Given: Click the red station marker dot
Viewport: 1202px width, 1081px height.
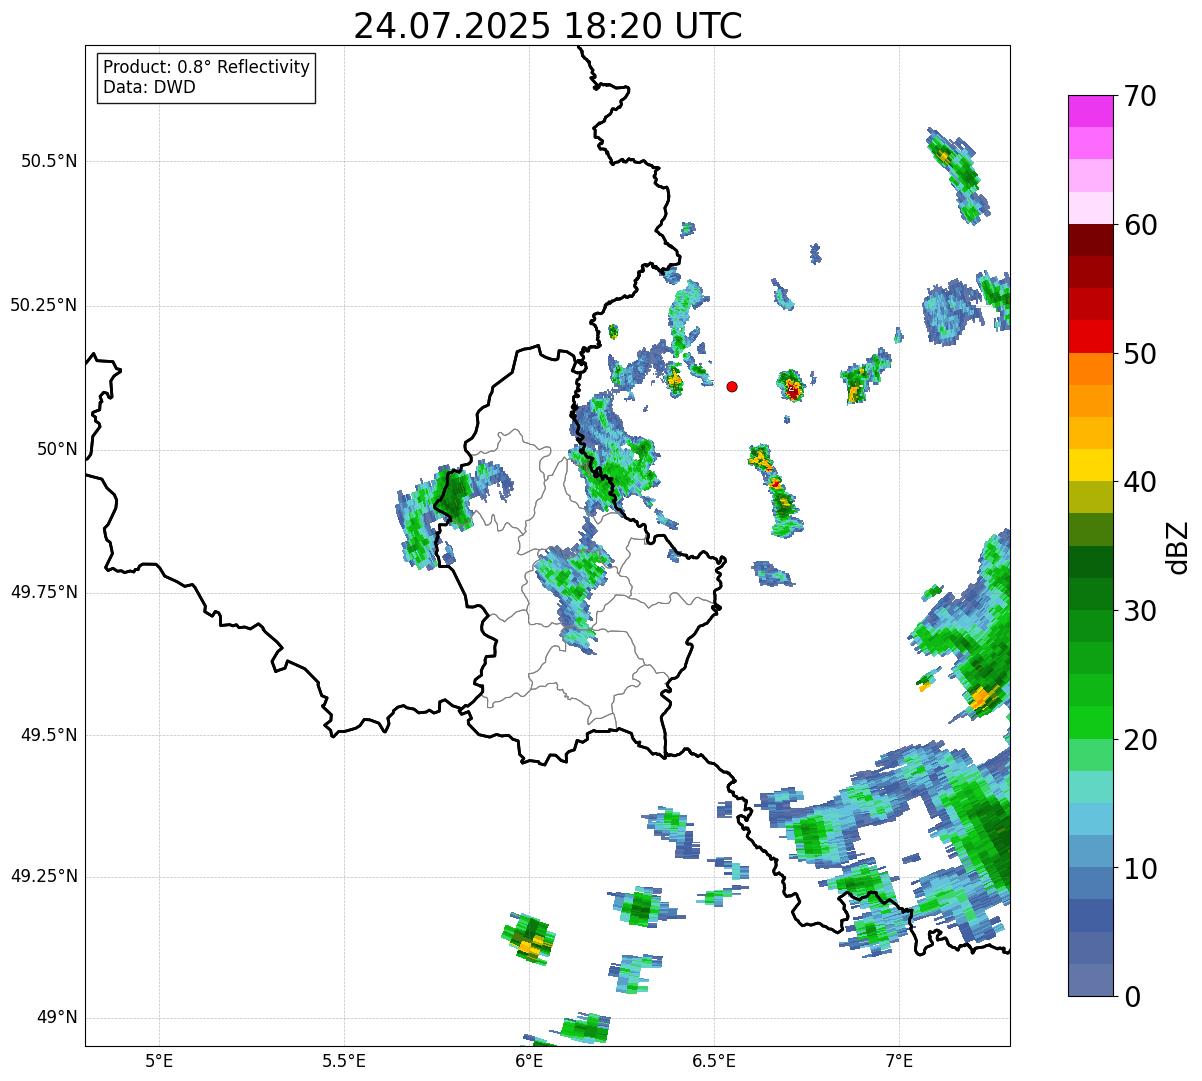Looking at the screenshot, I should 732,386.
